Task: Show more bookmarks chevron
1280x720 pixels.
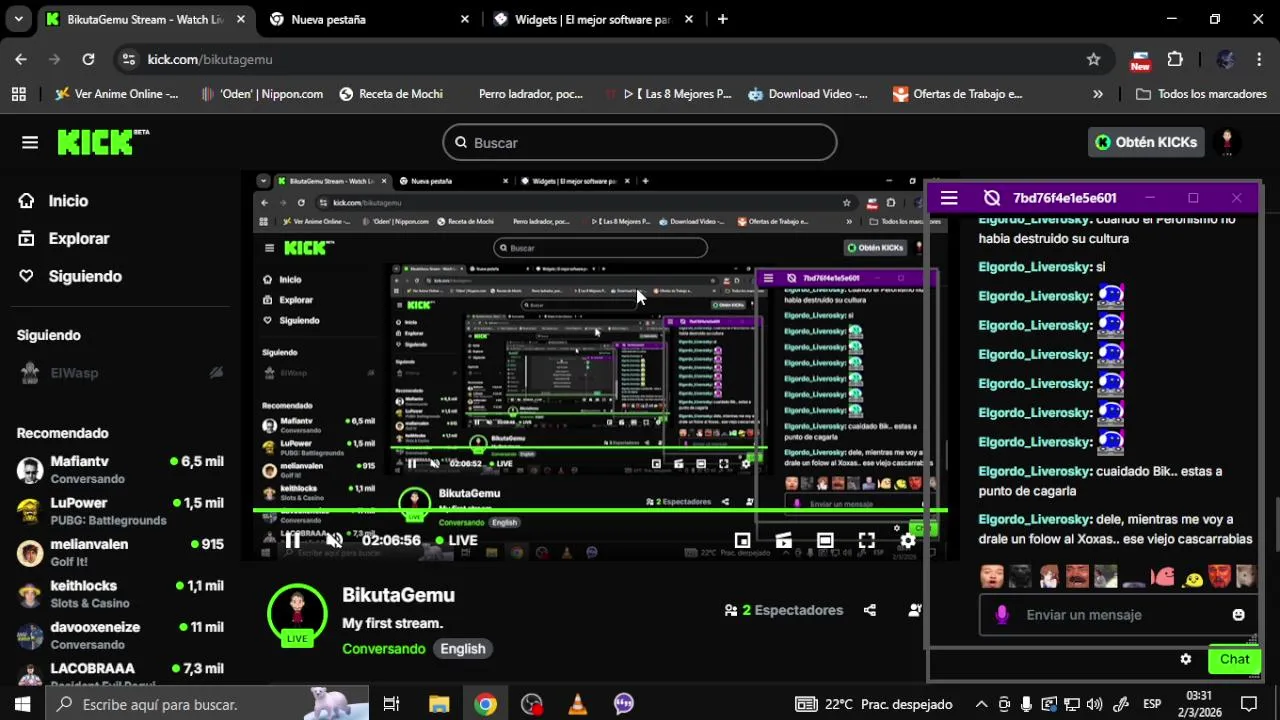Action: click(x=1098, y=94)
